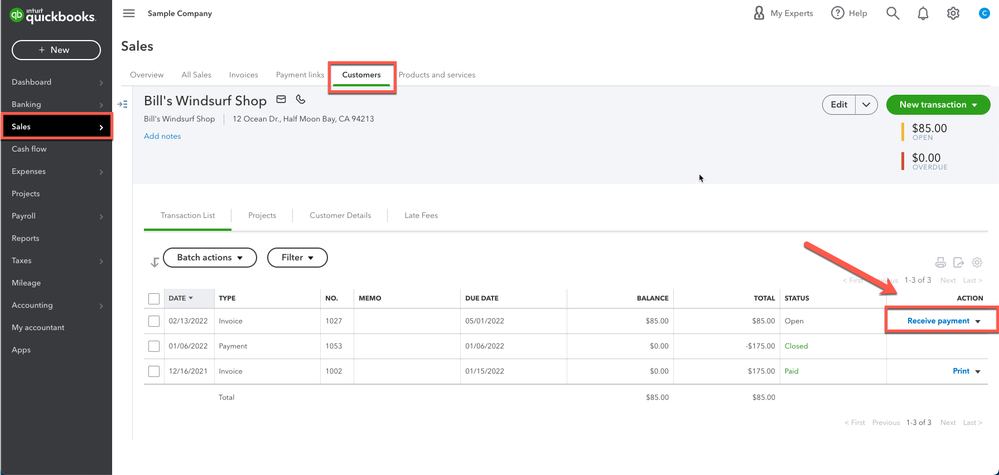The image size is (999, 475).
Task: Open the Customer Details tab
Action: click(340, 216)
